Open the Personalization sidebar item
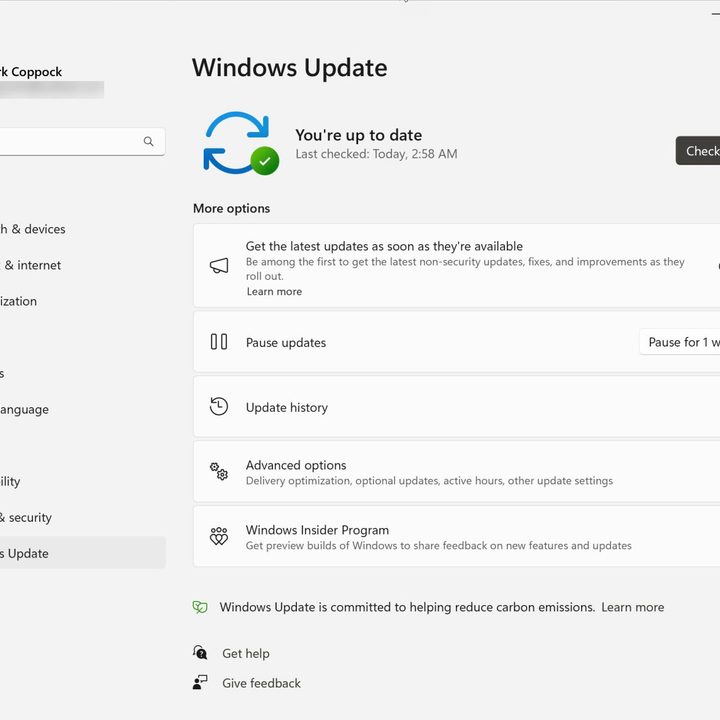The width and height of the screenshot is (720, 720). point(83,301)
